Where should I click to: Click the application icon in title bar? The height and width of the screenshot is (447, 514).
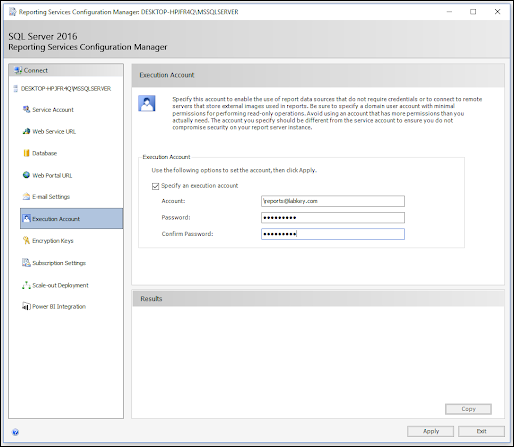point(13,12)
